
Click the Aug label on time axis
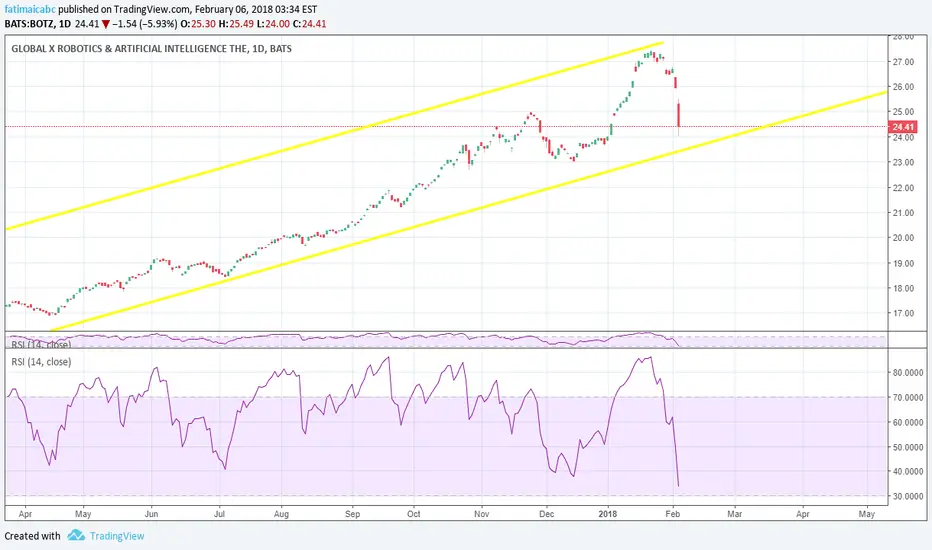(281, 514)
